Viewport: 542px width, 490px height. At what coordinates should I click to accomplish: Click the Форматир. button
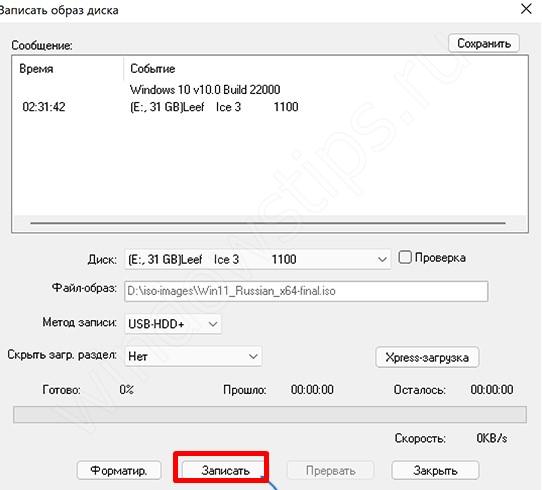click(119, 470)
